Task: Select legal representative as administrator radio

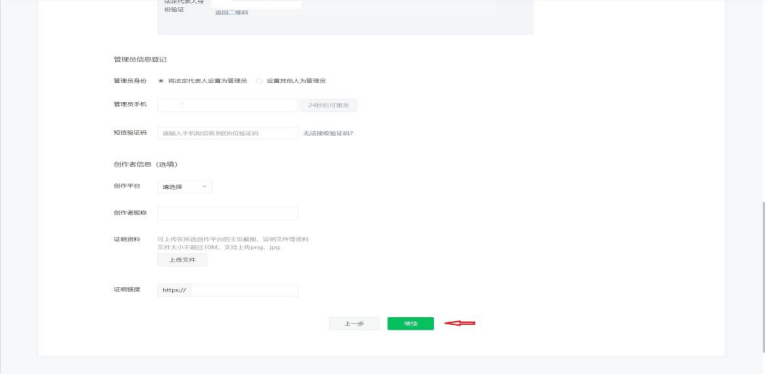Action: pos(161,81)
